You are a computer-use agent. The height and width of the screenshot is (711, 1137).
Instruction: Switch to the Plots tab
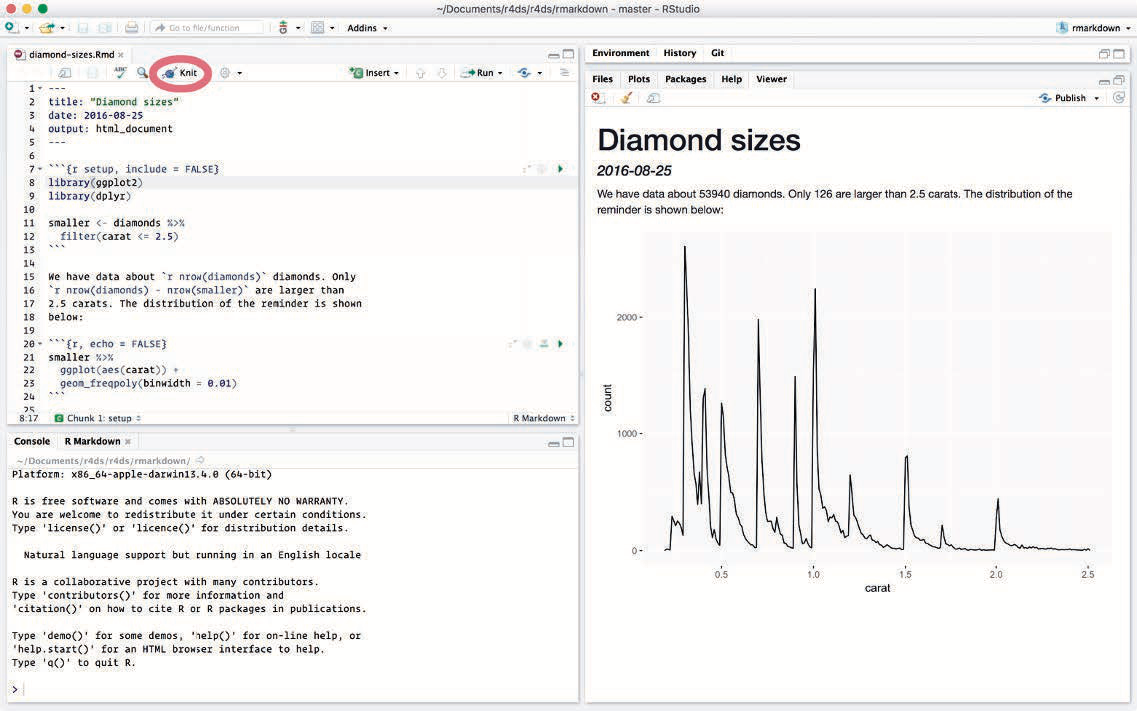point(638,79)
